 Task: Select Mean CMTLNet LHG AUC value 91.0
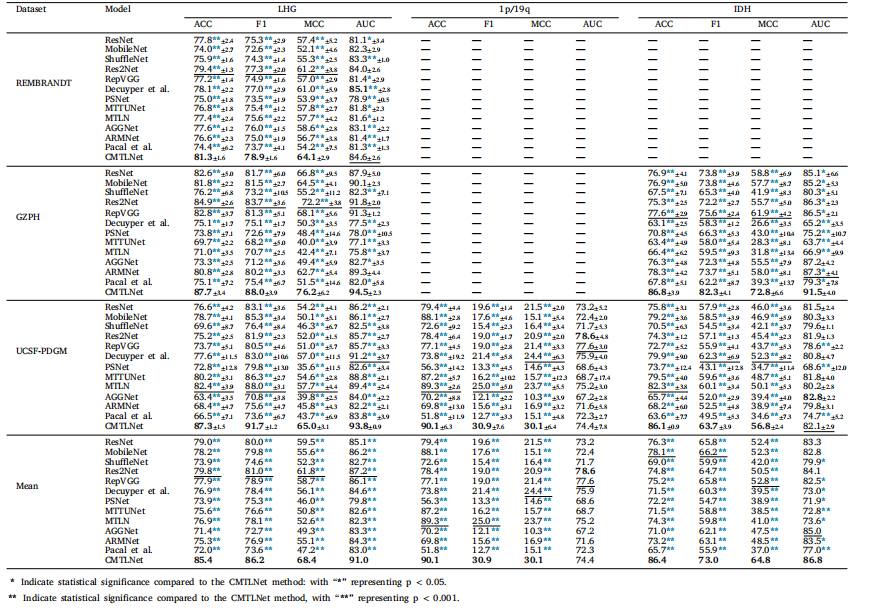[x=359, y=560]
